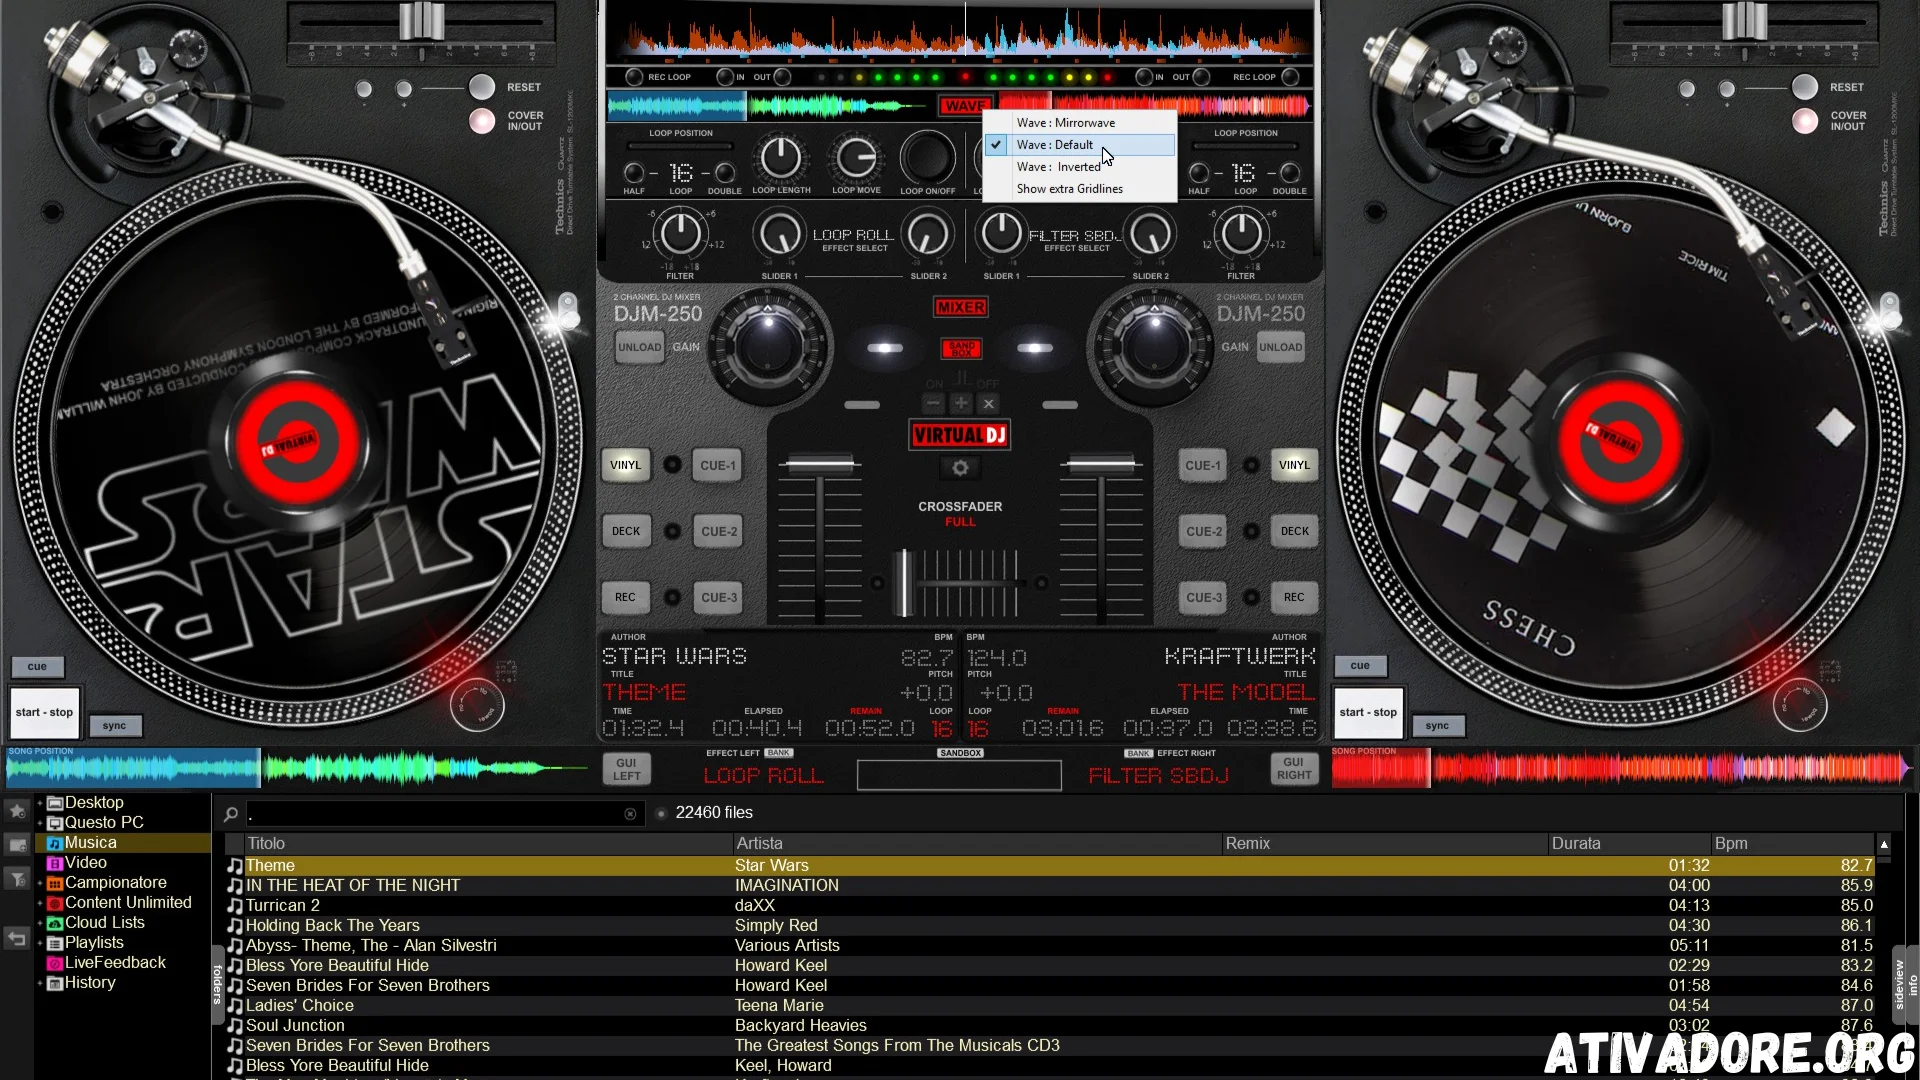Image resolution: width=1920 pixels, height=1080 pixels.
Task: Click left deck loop OUT button
Action: pyautogui.click(x=782, y=77)
